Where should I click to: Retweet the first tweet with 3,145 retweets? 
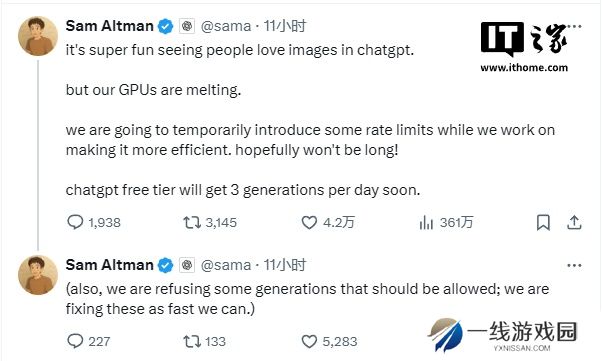coord(192,222)
